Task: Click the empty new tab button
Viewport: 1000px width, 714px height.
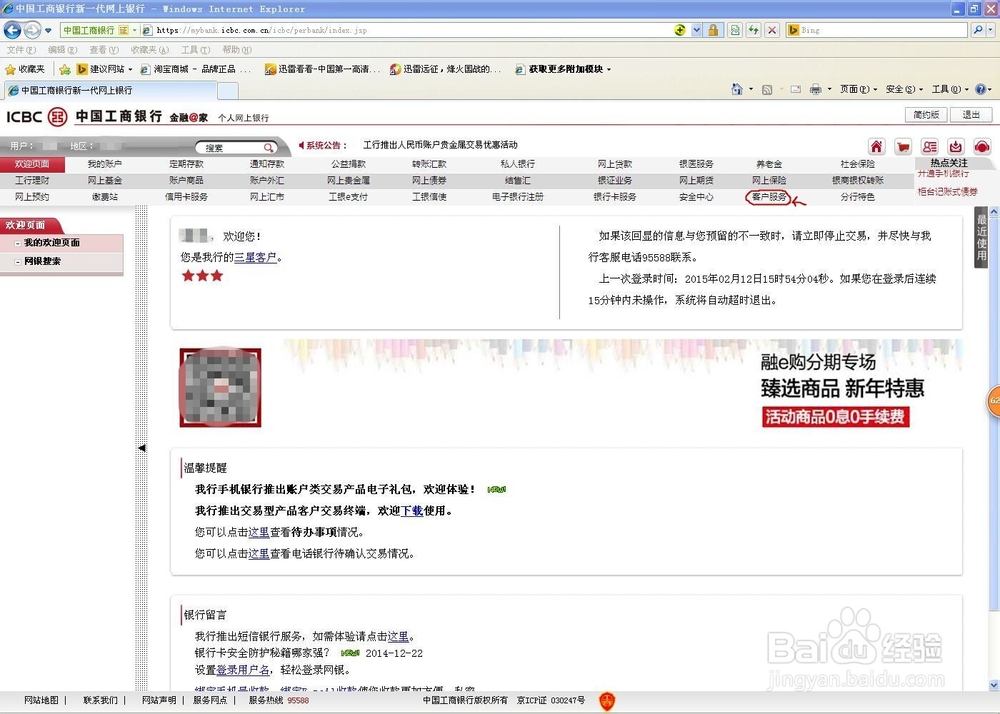Action: point(228,91)
